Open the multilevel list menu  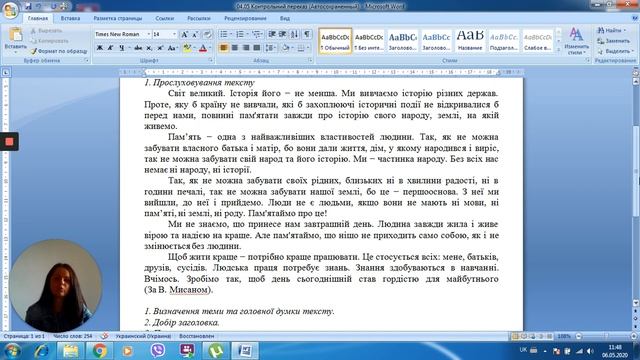257,34
